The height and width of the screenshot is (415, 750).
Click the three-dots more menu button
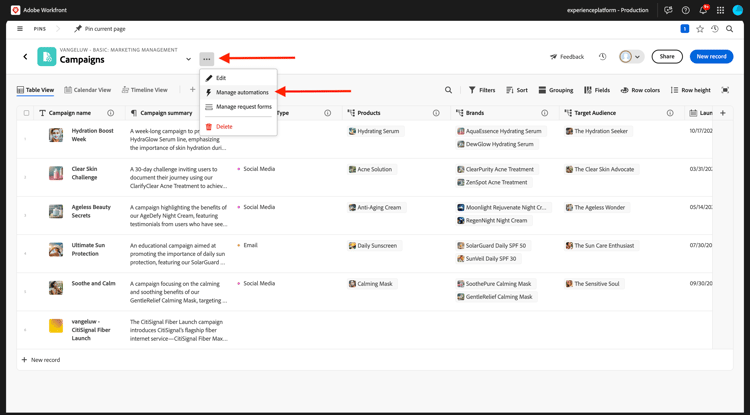click(x=207, y=59)
